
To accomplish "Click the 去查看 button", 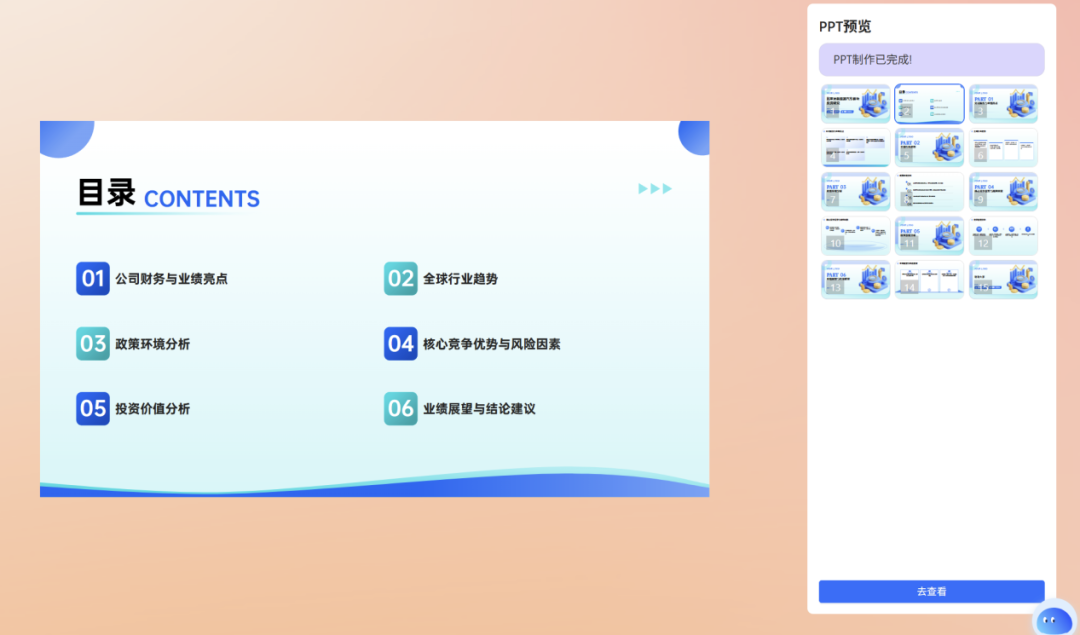I will (x=930, y=591).
